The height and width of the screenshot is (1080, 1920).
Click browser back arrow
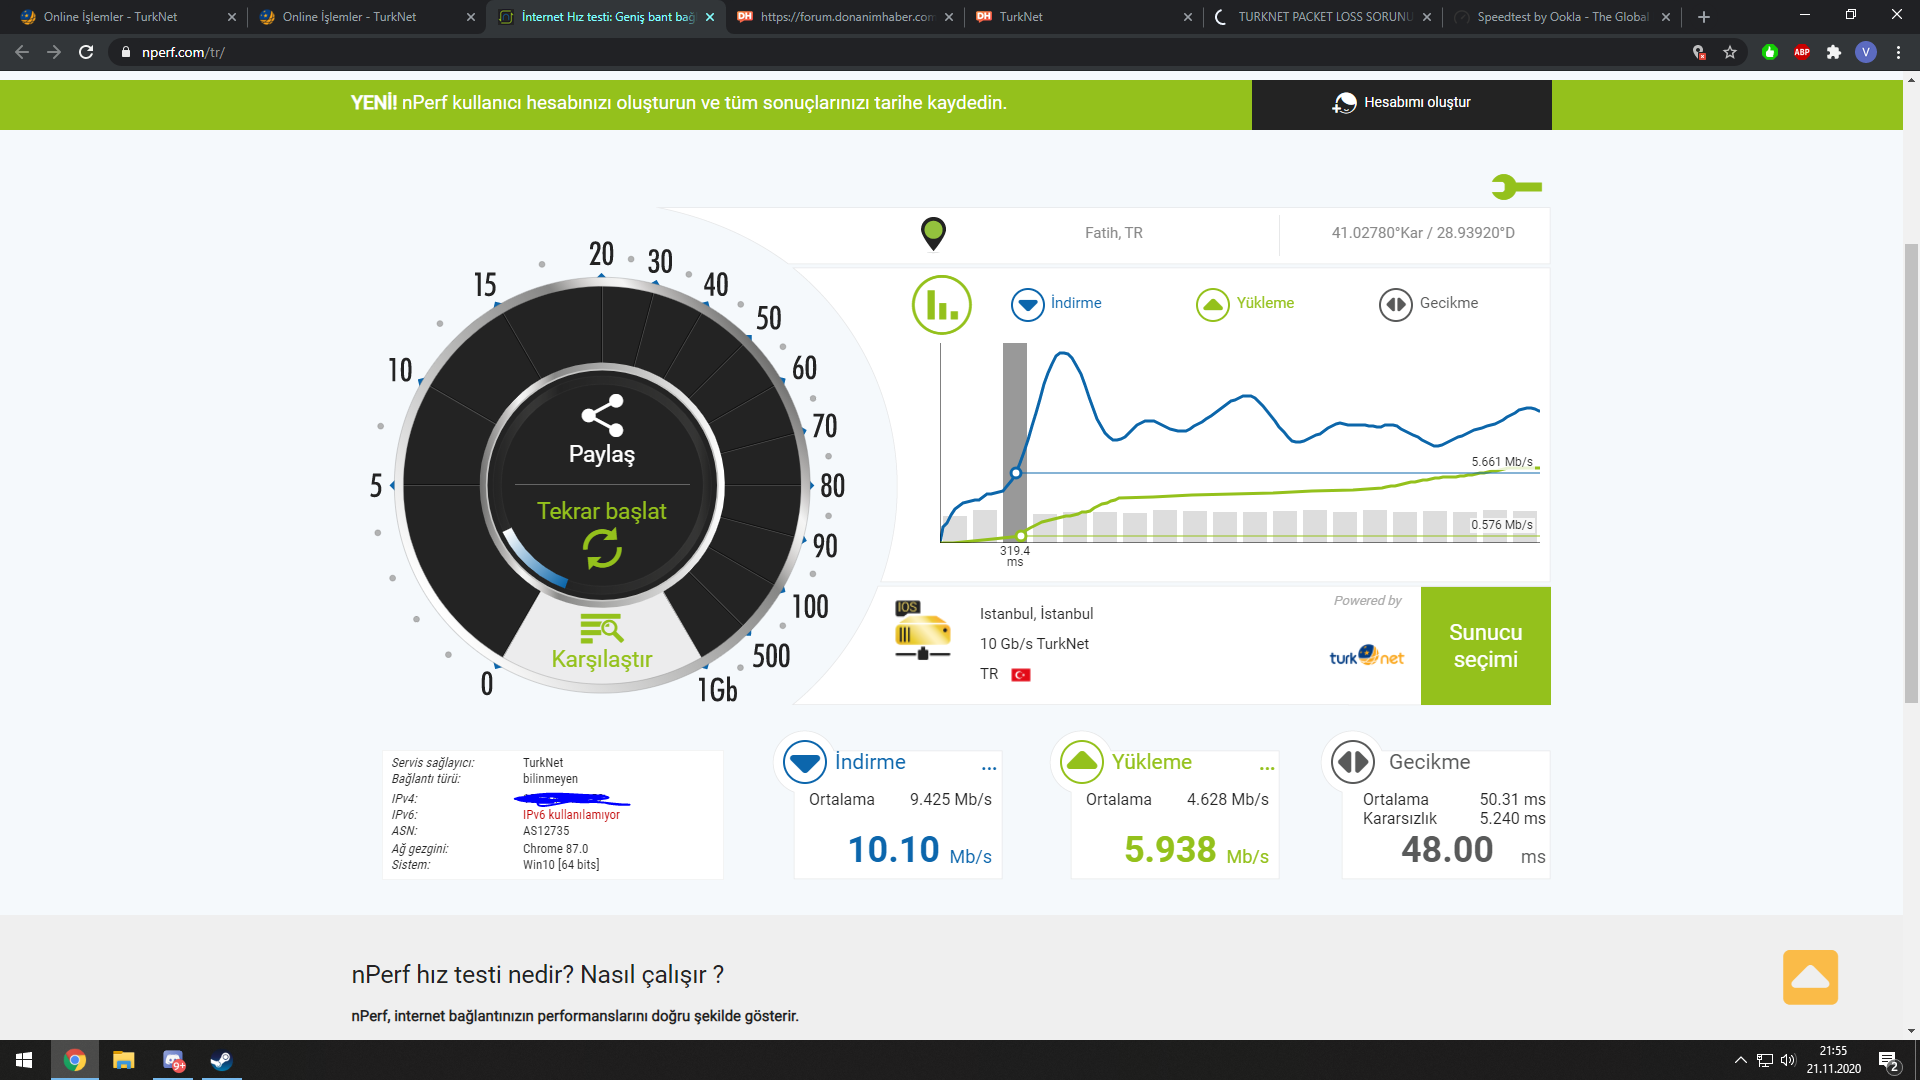(22, 52)
